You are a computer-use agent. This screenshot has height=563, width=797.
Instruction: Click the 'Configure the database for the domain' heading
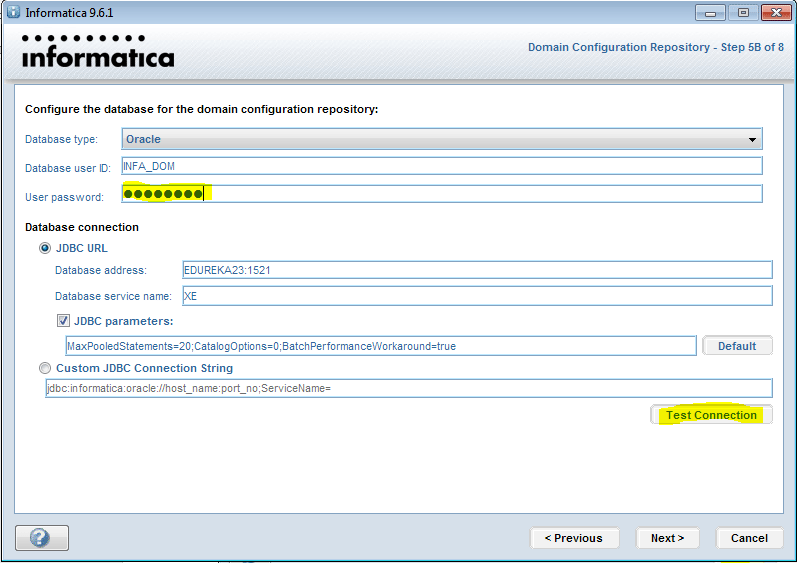201,109
